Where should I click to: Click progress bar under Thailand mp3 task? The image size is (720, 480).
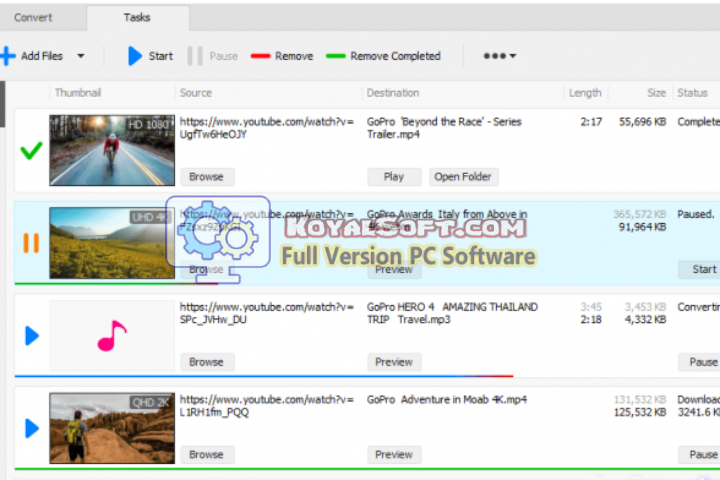tap(264, 376)
